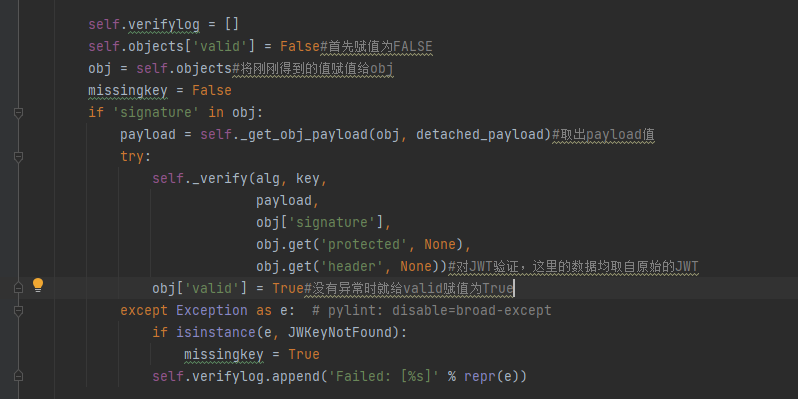Viewport: 798px width, 399px height.
Task: Click the isinstance function call
Action: tap(216, 332)
